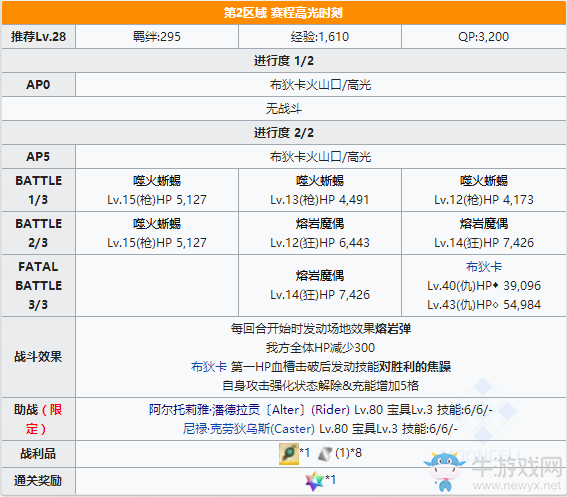Select the 羁绊:295 cell

coord(157,37)
